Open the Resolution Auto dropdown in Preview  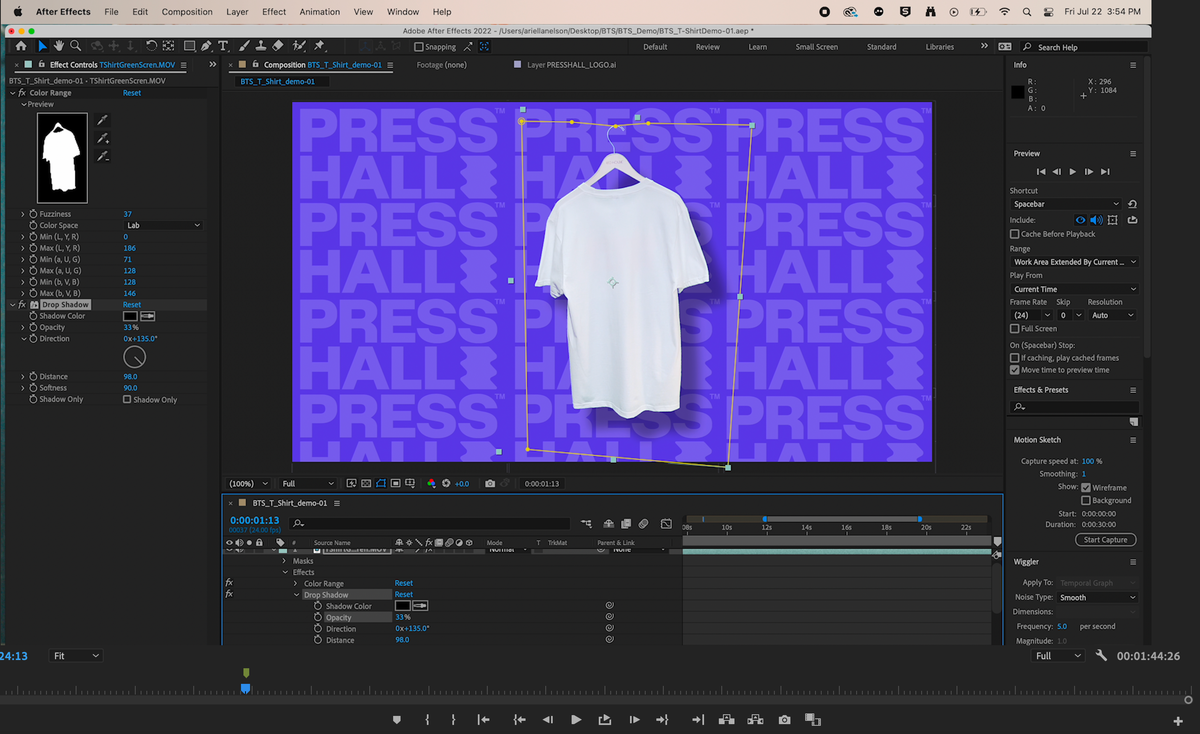(1112, 315)
